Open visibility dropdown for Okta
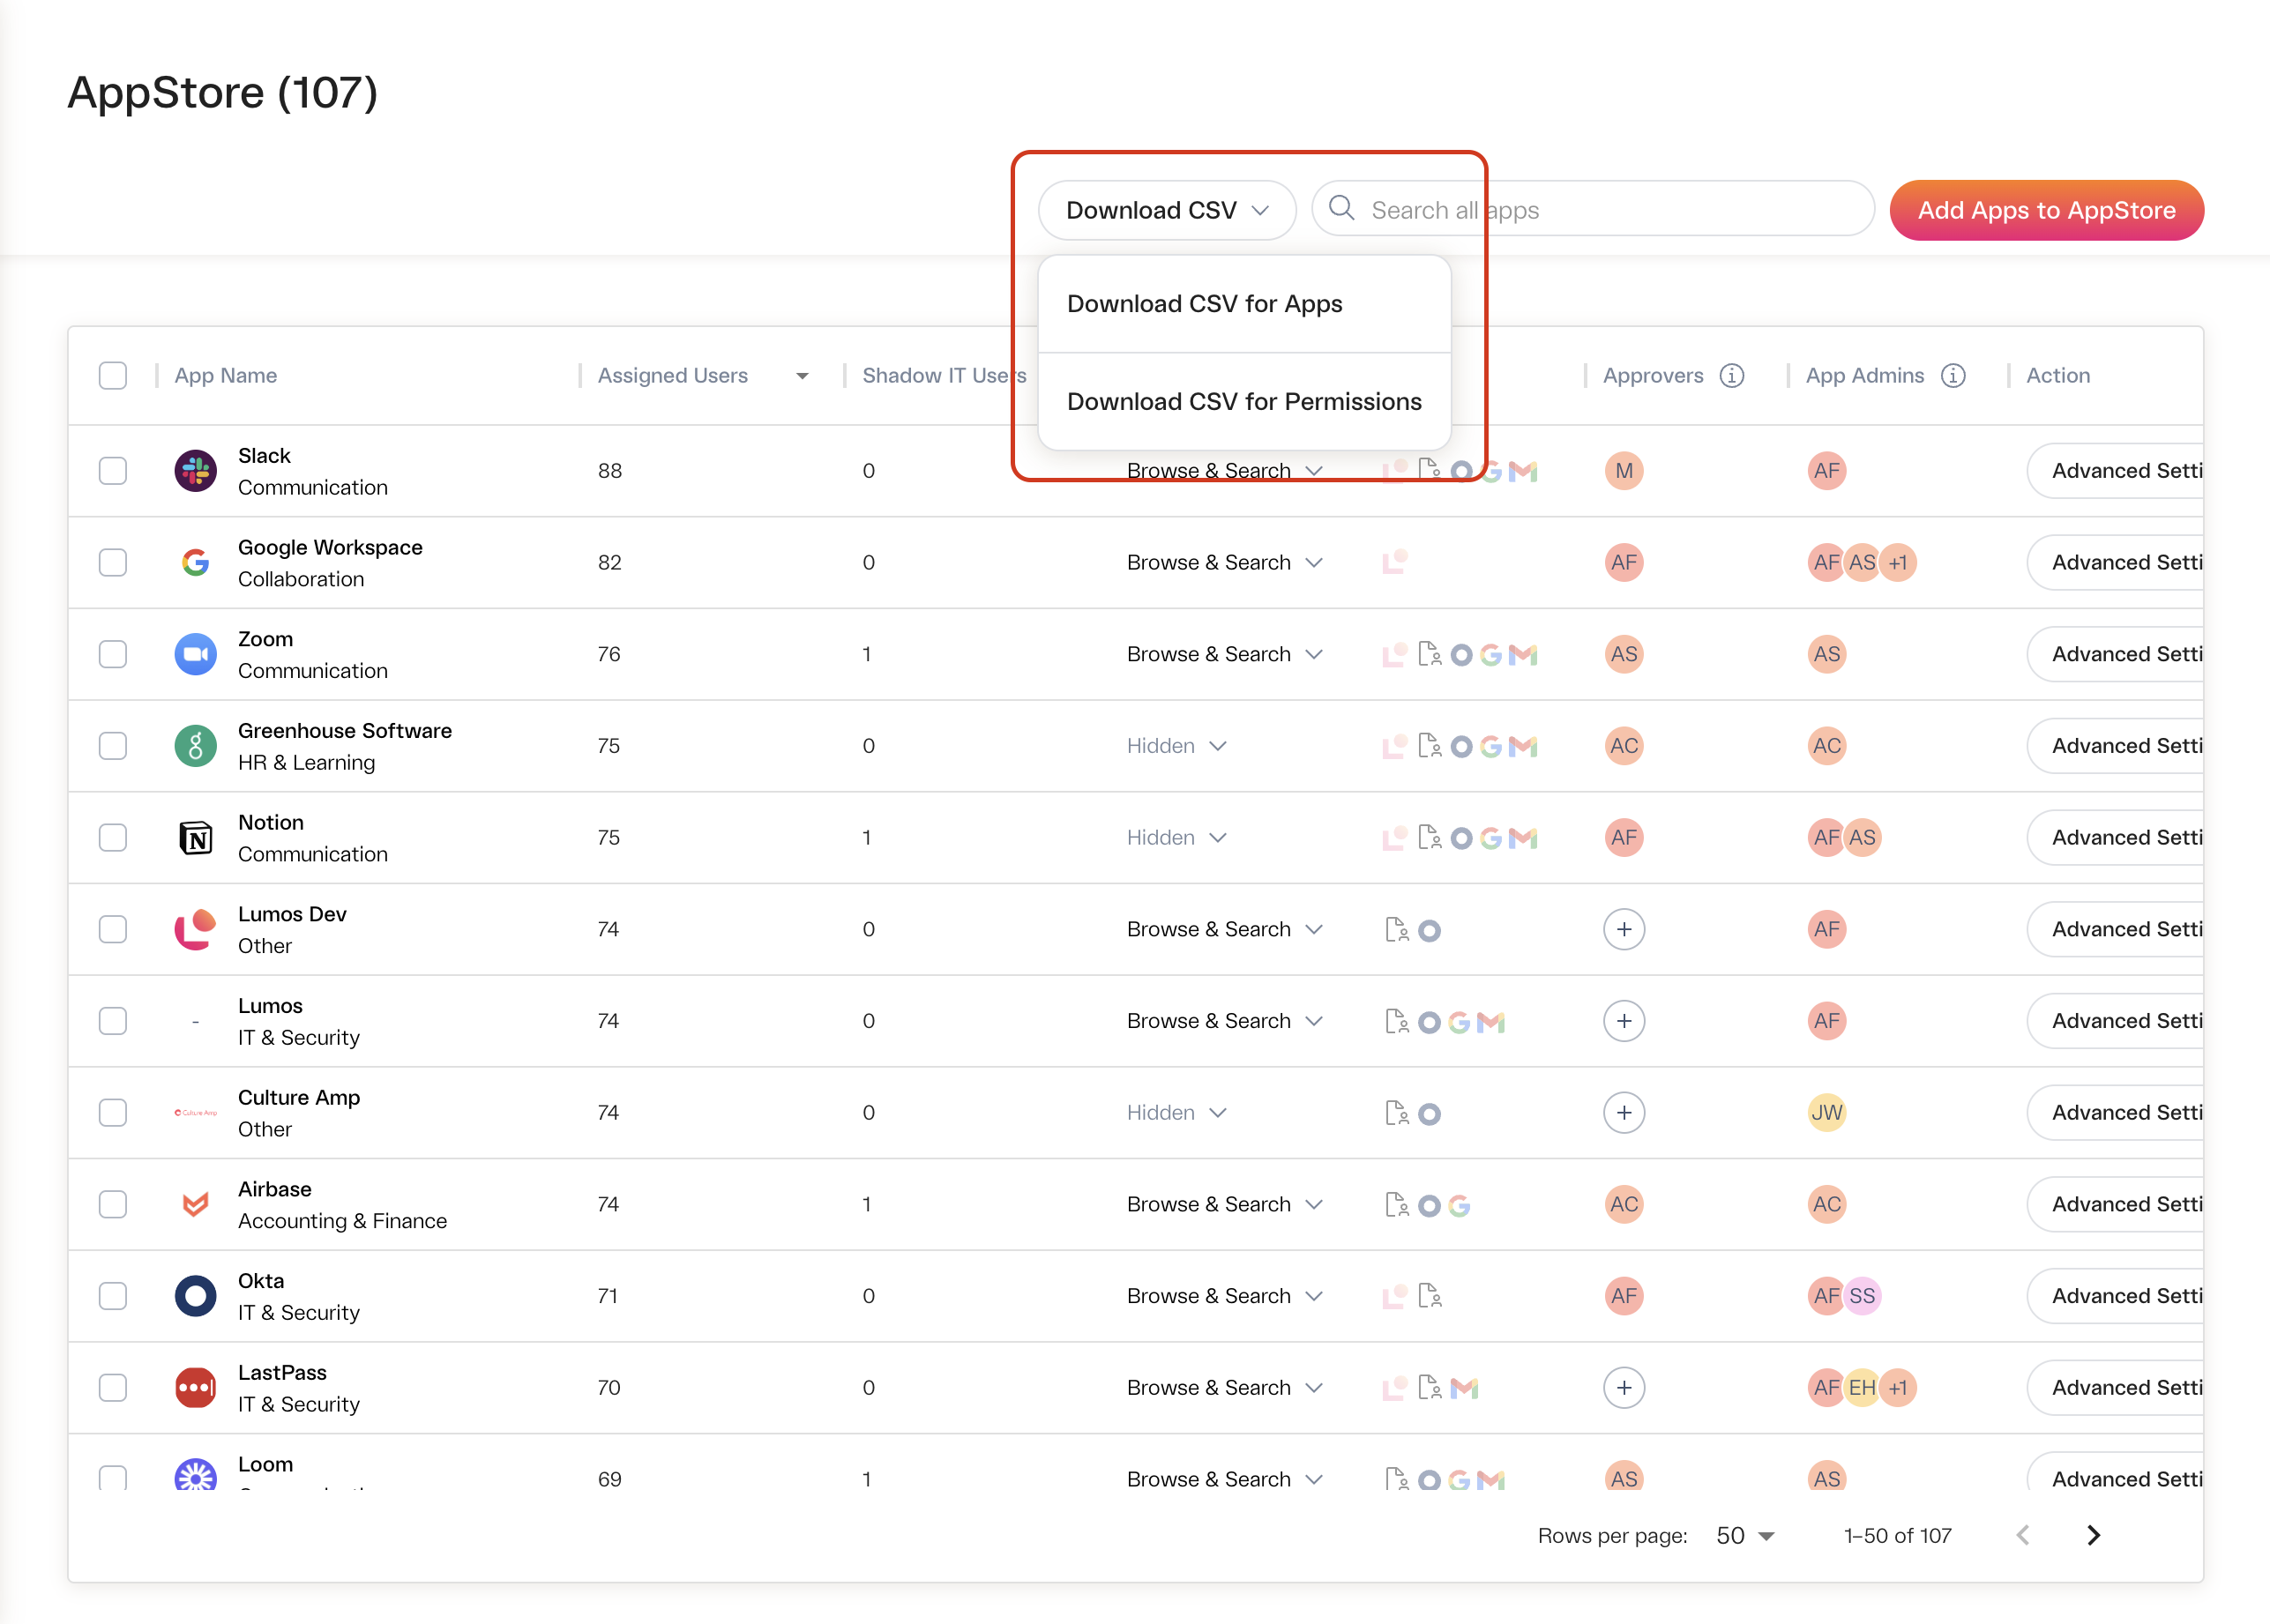Viewport: 2270px width, 1624px height. pos(1225,1297)
